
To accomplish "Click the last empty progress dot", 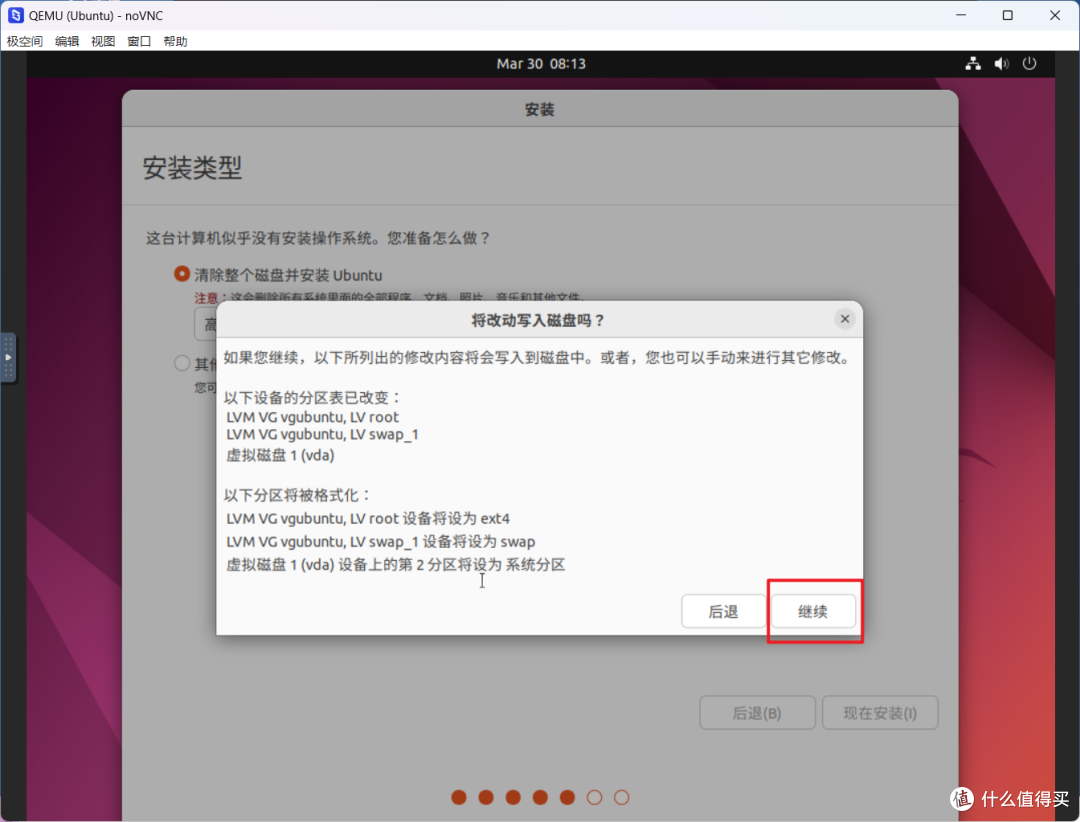I will tap(621, 797).
